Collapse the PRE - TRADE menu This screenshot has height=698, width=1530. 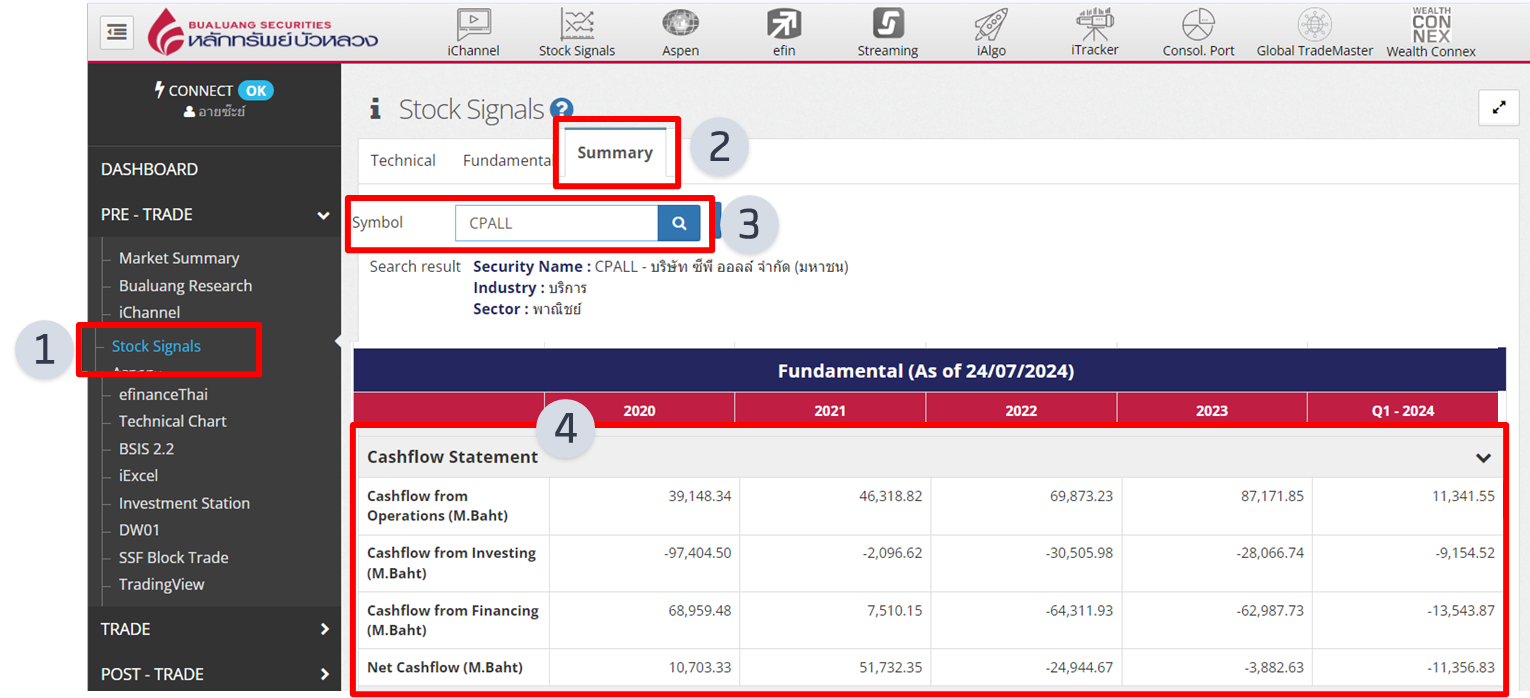coord(214,215)
